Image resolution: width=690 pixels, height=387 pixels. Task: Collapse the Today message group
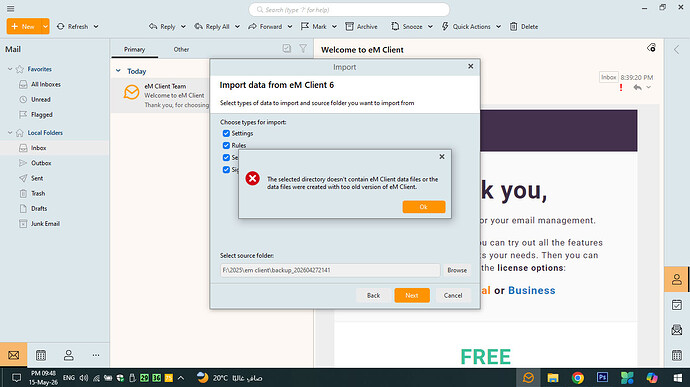(118, 71)
